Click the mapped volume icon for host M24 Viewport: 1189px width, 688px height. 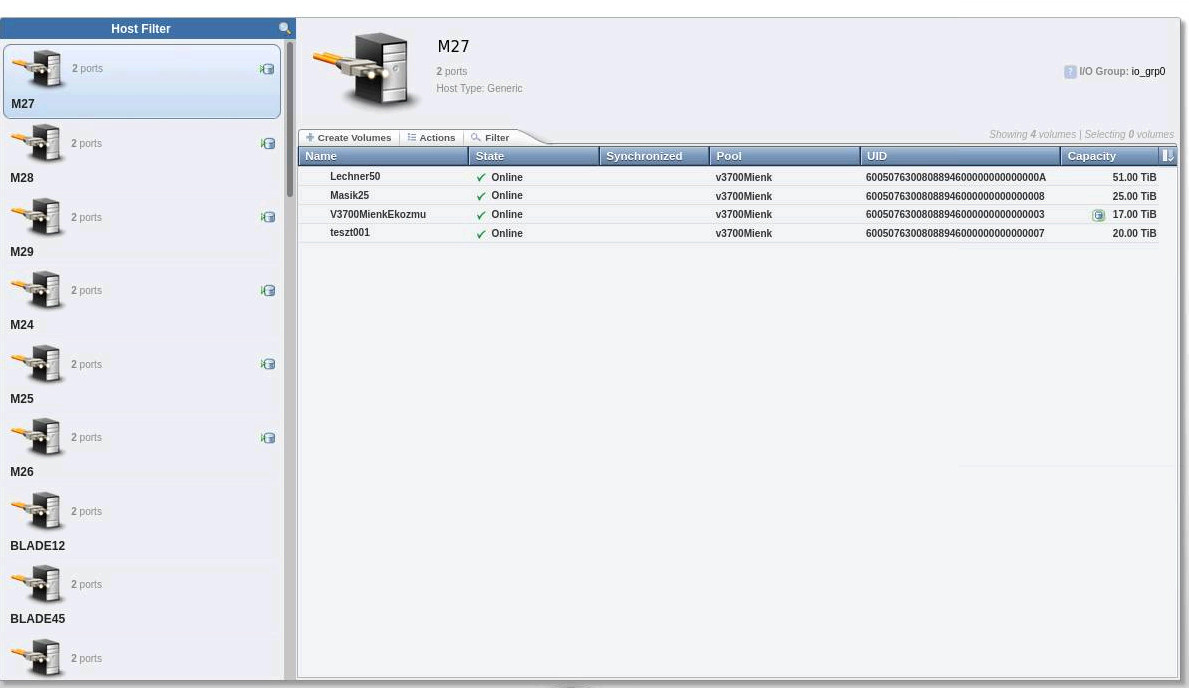pyautogui.click(x=267, y=291)
